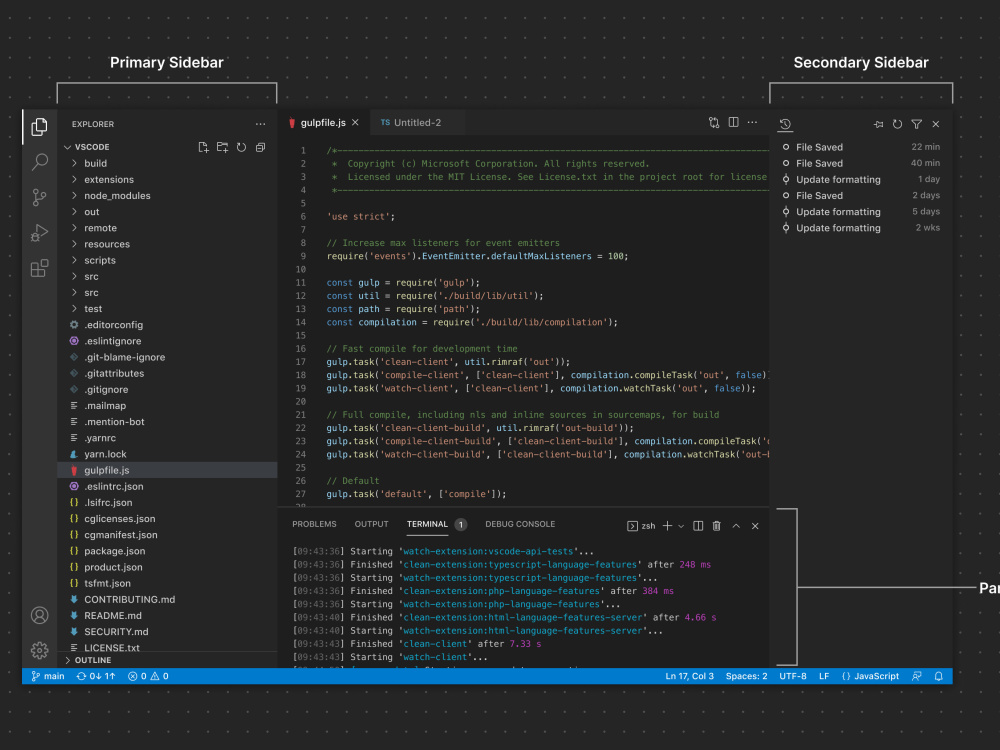Open .eslintrc.json in Explorer

(167, 486)
